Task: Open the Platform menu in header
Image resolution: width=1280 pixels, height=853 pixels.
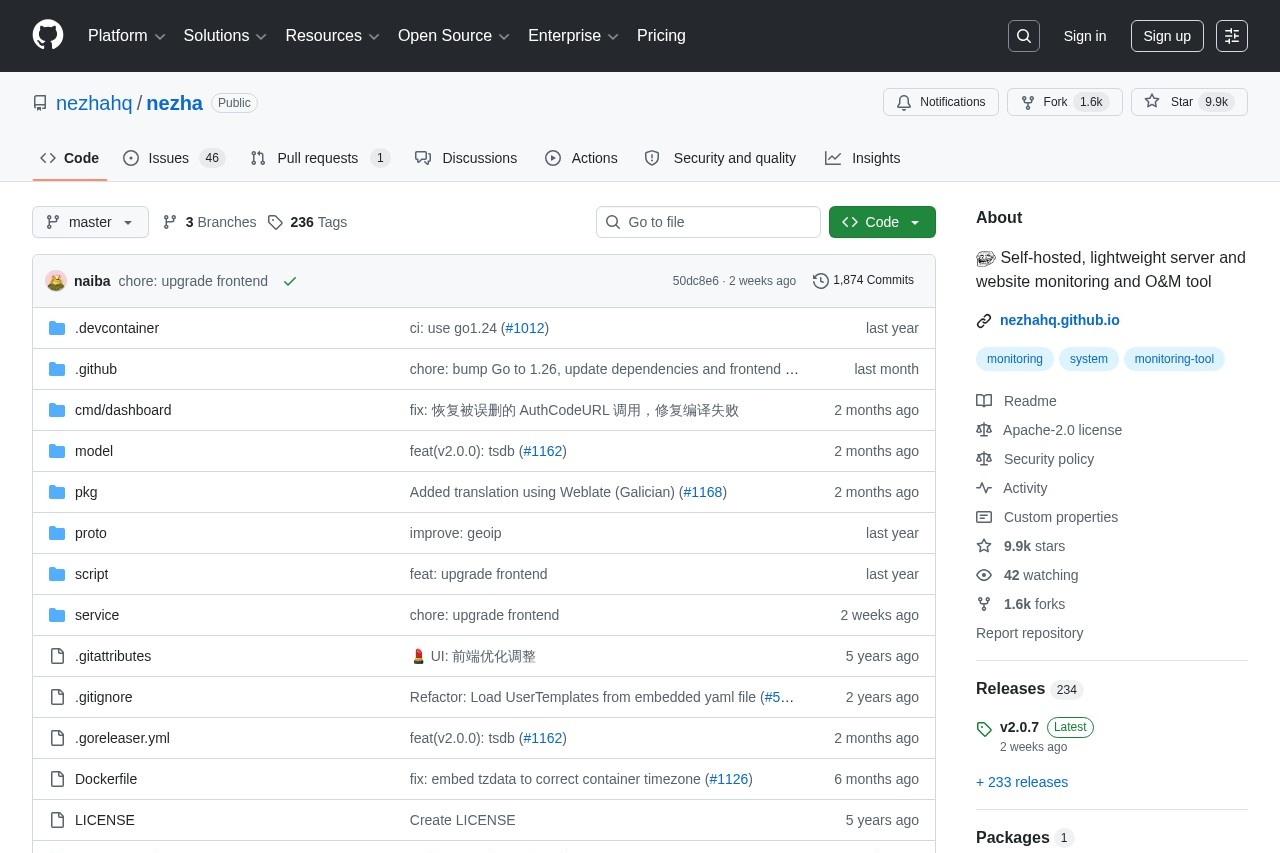Action: pyautogui.click(x=126, y=36)
